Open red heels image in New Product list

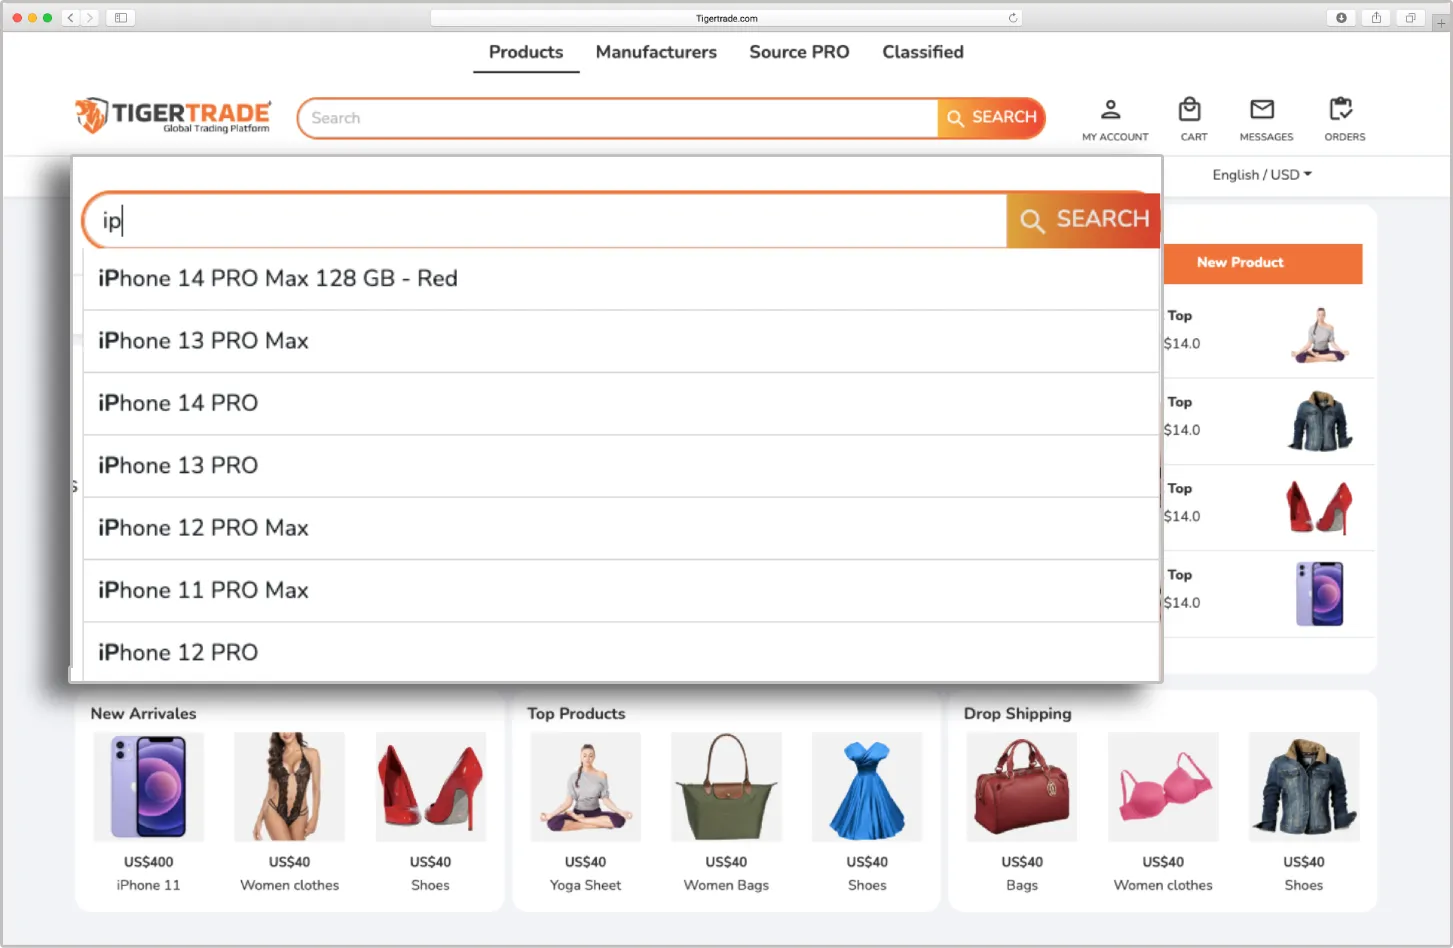1320,508
